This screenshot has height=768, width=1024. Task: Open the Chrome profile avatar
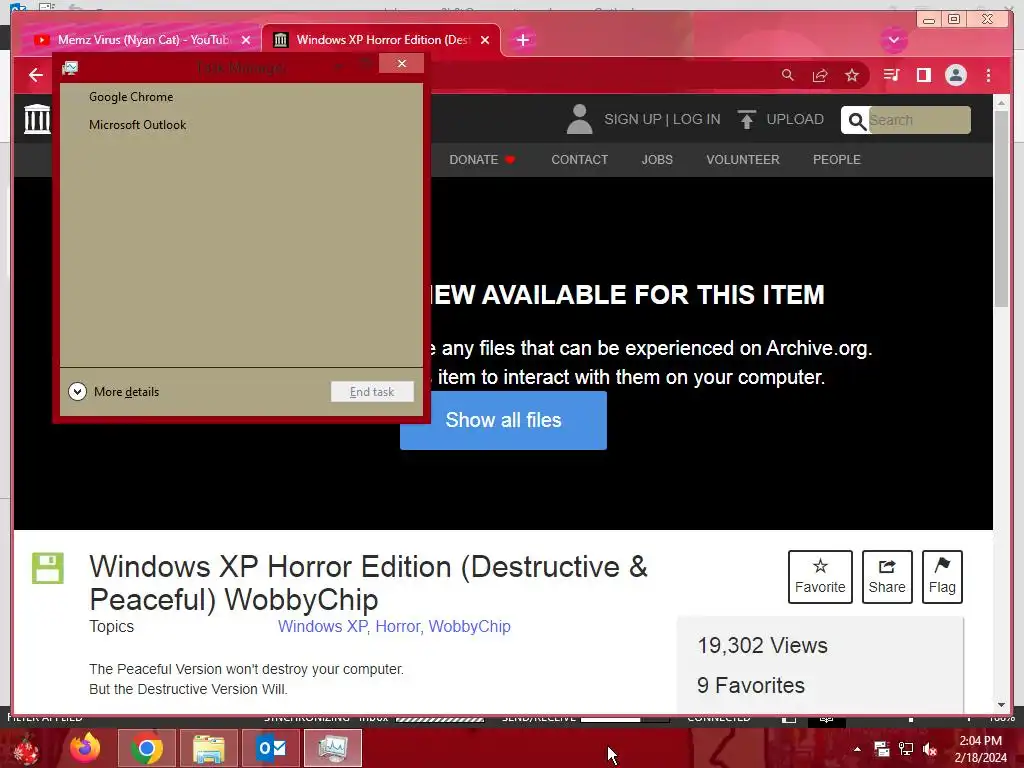(x=955, y=75)
